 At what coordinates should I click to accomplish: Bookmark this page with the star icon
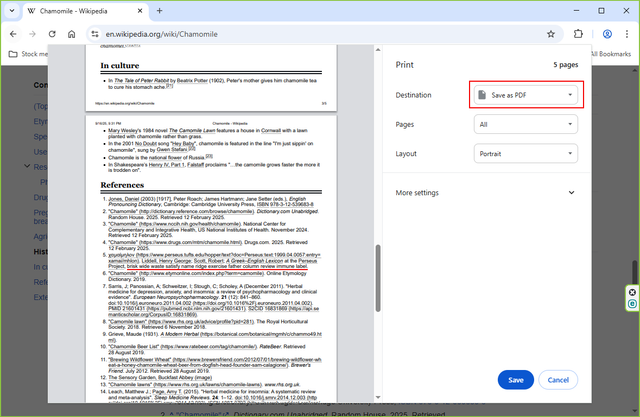pyautogui.click(x=551, y=34)
